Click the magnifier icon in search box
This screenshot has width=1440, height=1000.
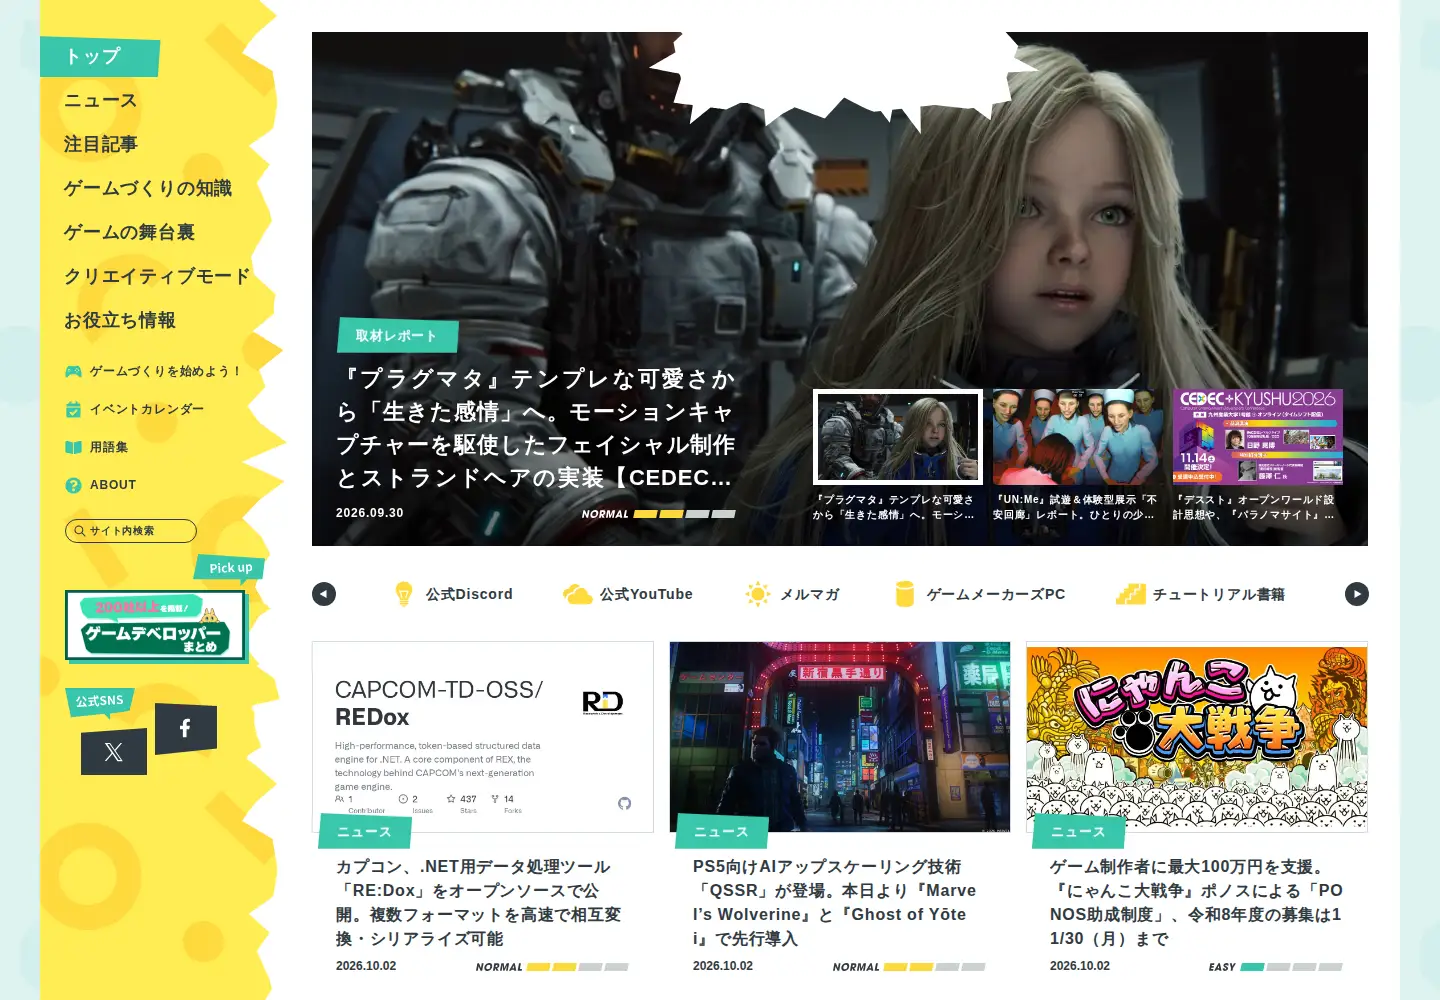79,531
